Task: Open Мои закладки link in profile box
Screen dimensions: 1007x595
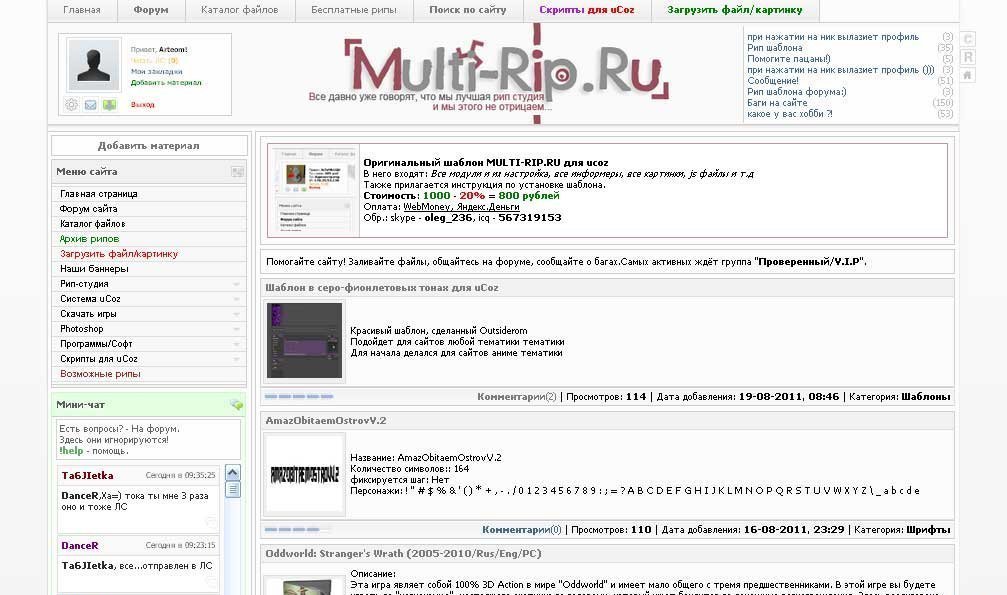Action: 157,71
